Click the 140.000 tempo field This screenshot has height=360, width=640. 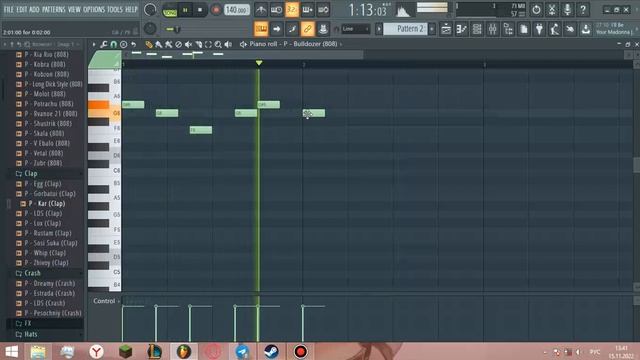point(237,10)
